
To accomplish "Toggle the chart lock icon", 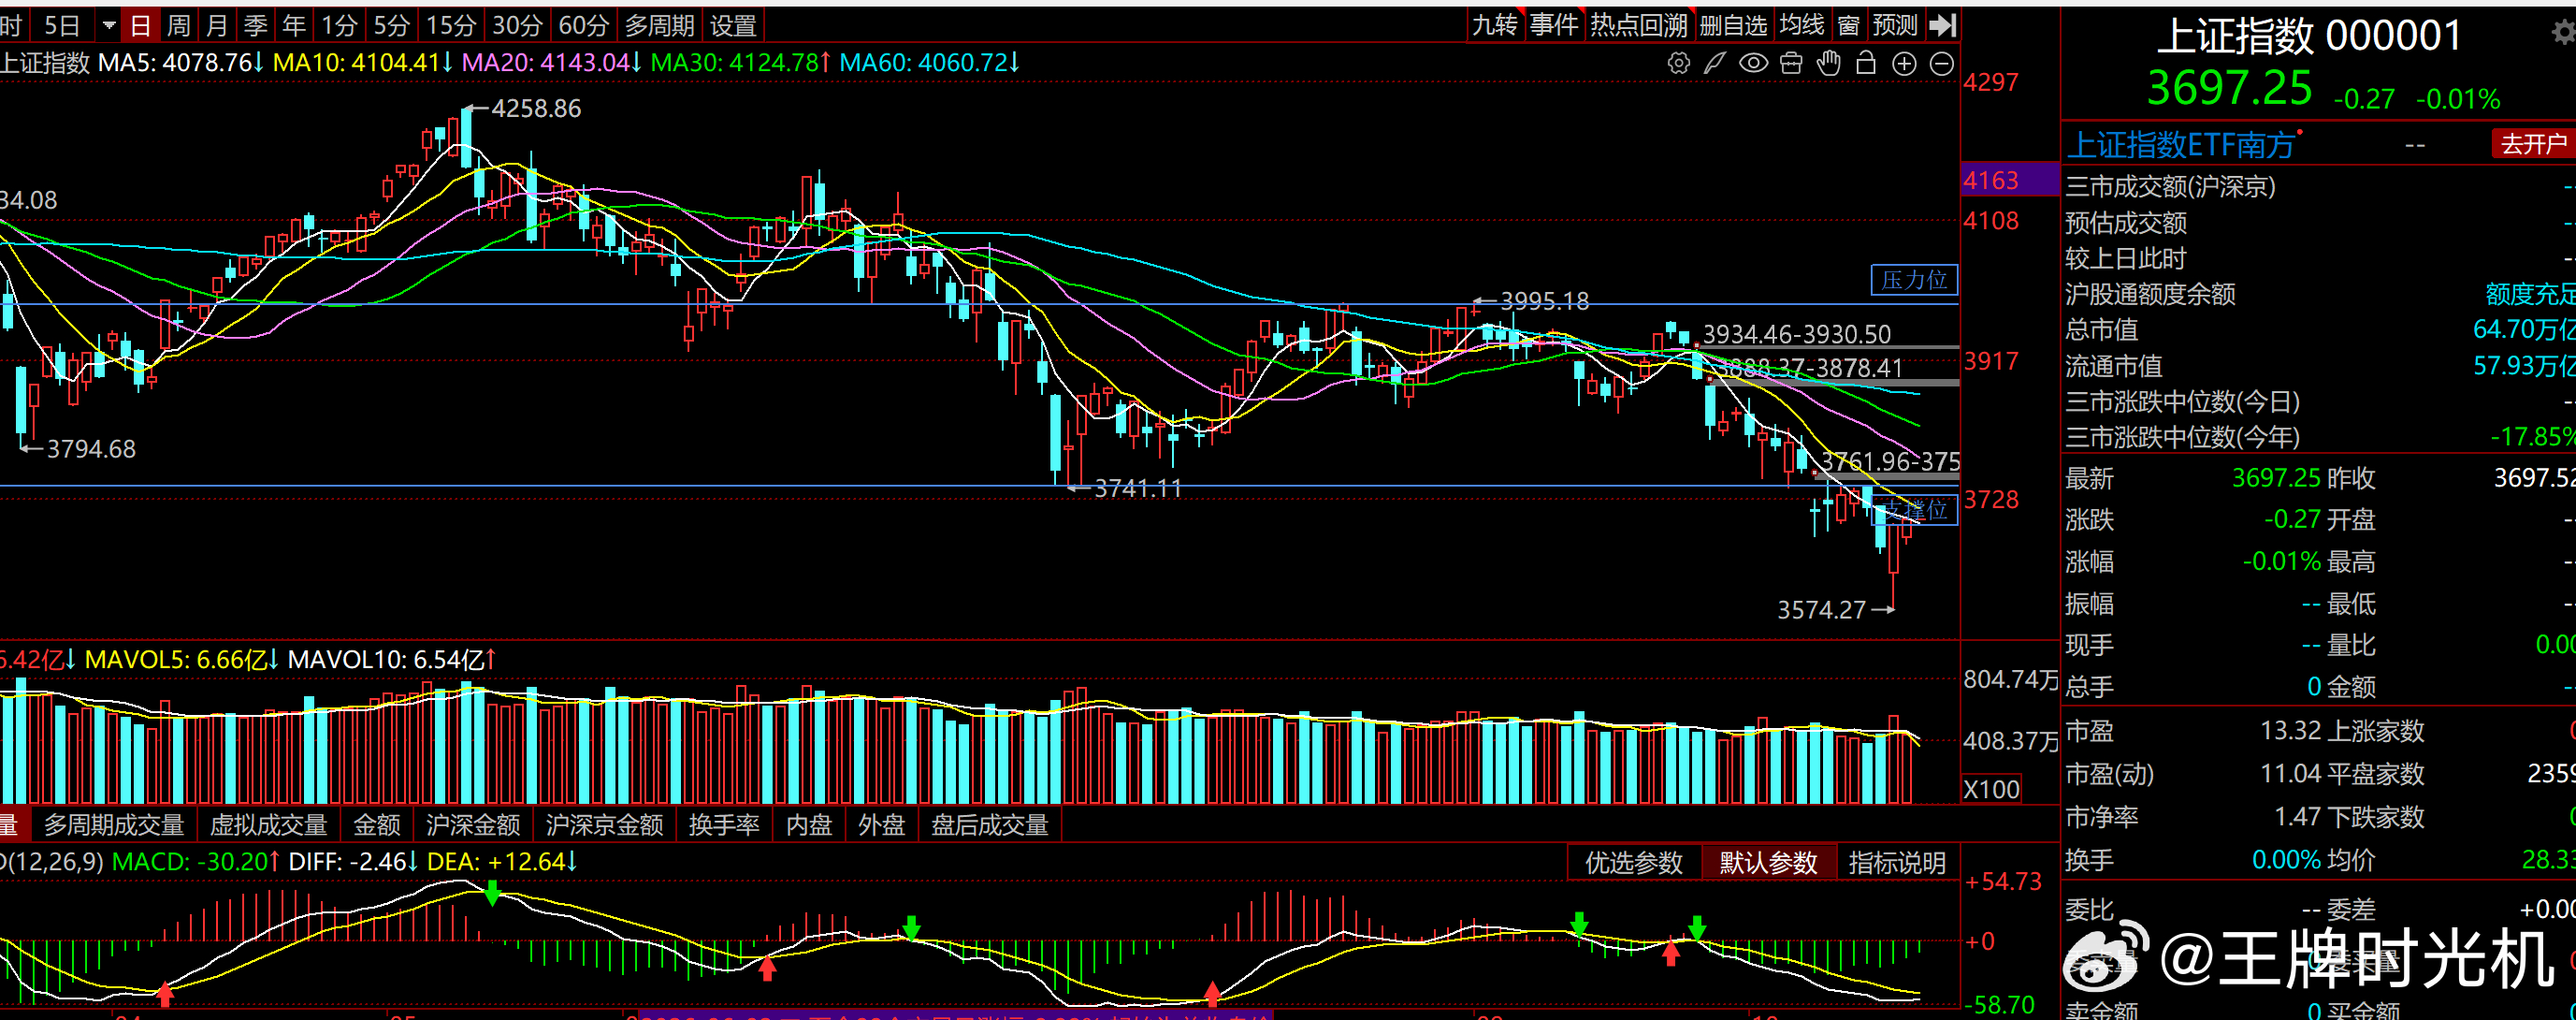I will click(1866, 64).
